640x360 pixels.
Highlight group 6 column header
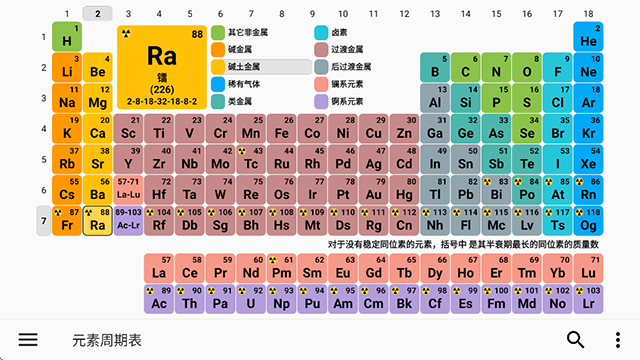(x=220, y=13)
